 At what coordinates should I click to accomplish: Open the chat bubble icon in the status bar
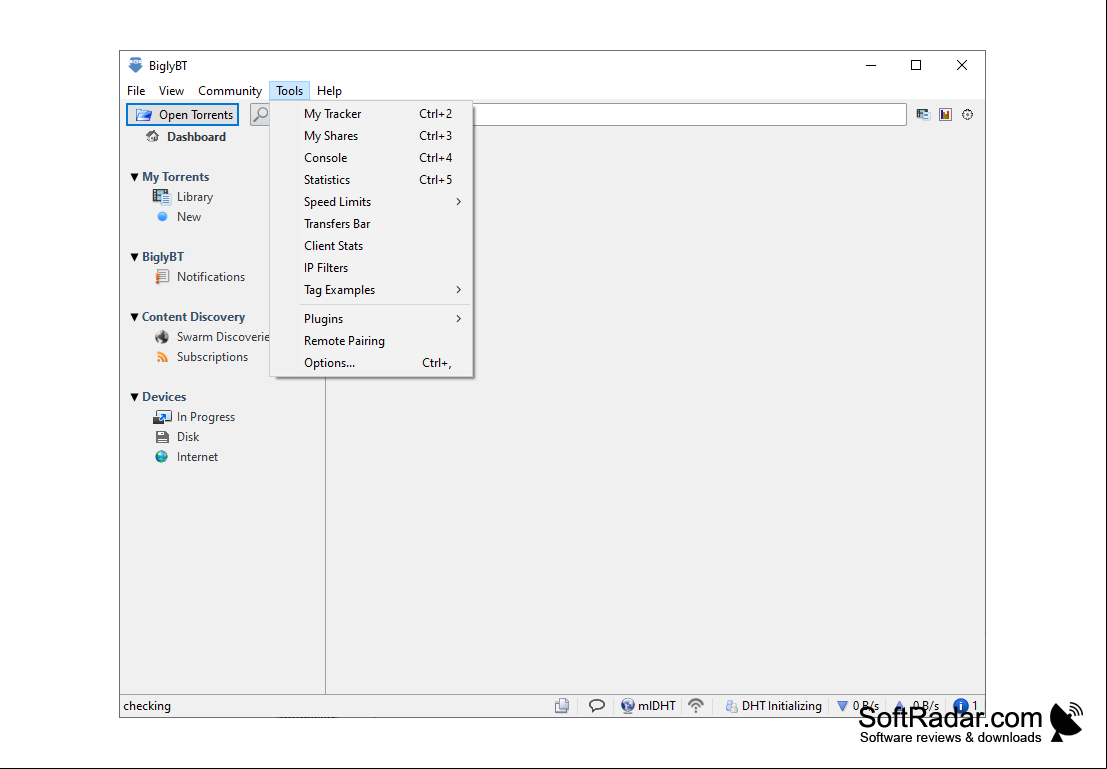pyautogui.click(x=597, y=705)
